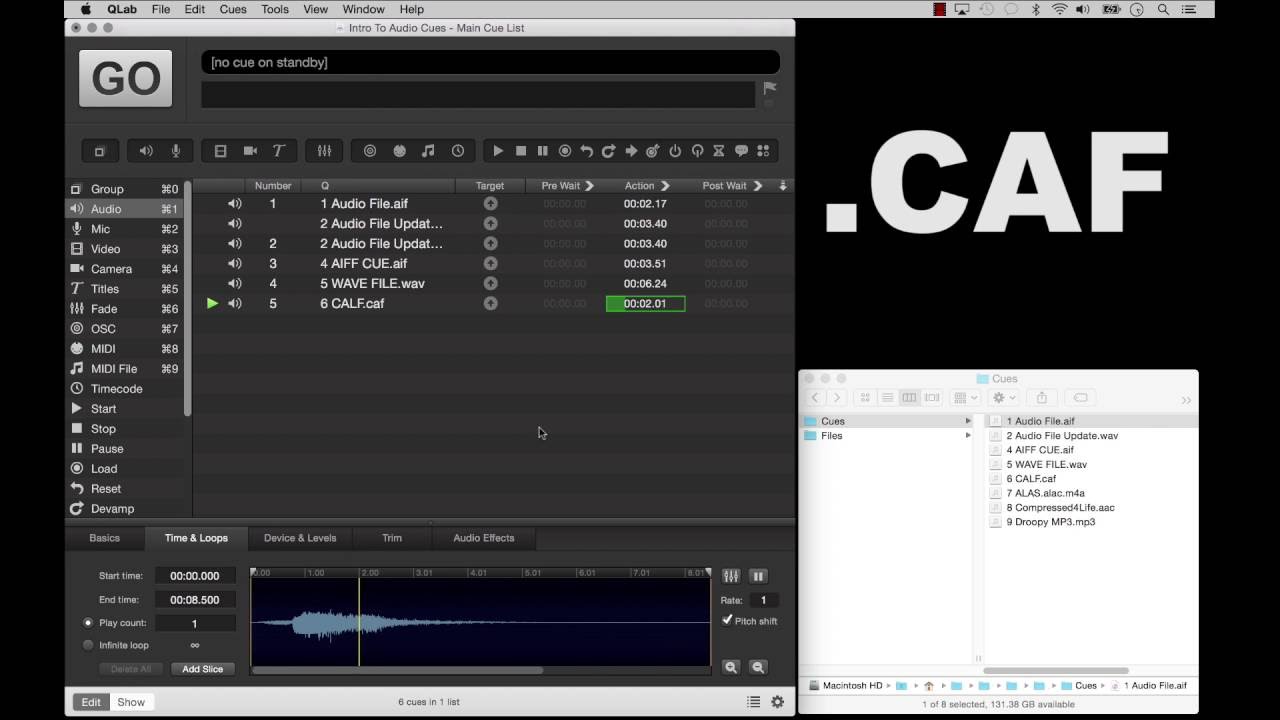Click the speaker Audio cue icon in toolbar row

[x=146, y=151]
